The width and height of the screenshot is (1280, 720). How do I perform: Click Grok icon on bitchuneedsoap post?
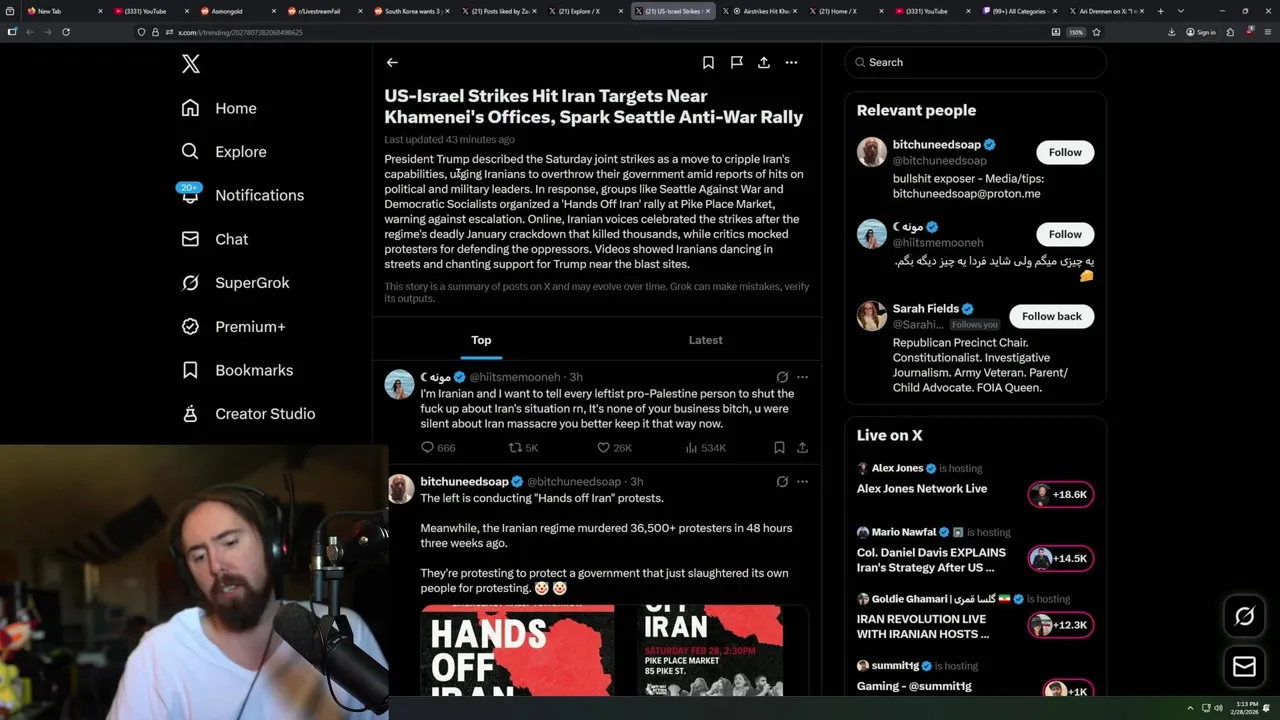pyautogui.click(x=782, y=481)
